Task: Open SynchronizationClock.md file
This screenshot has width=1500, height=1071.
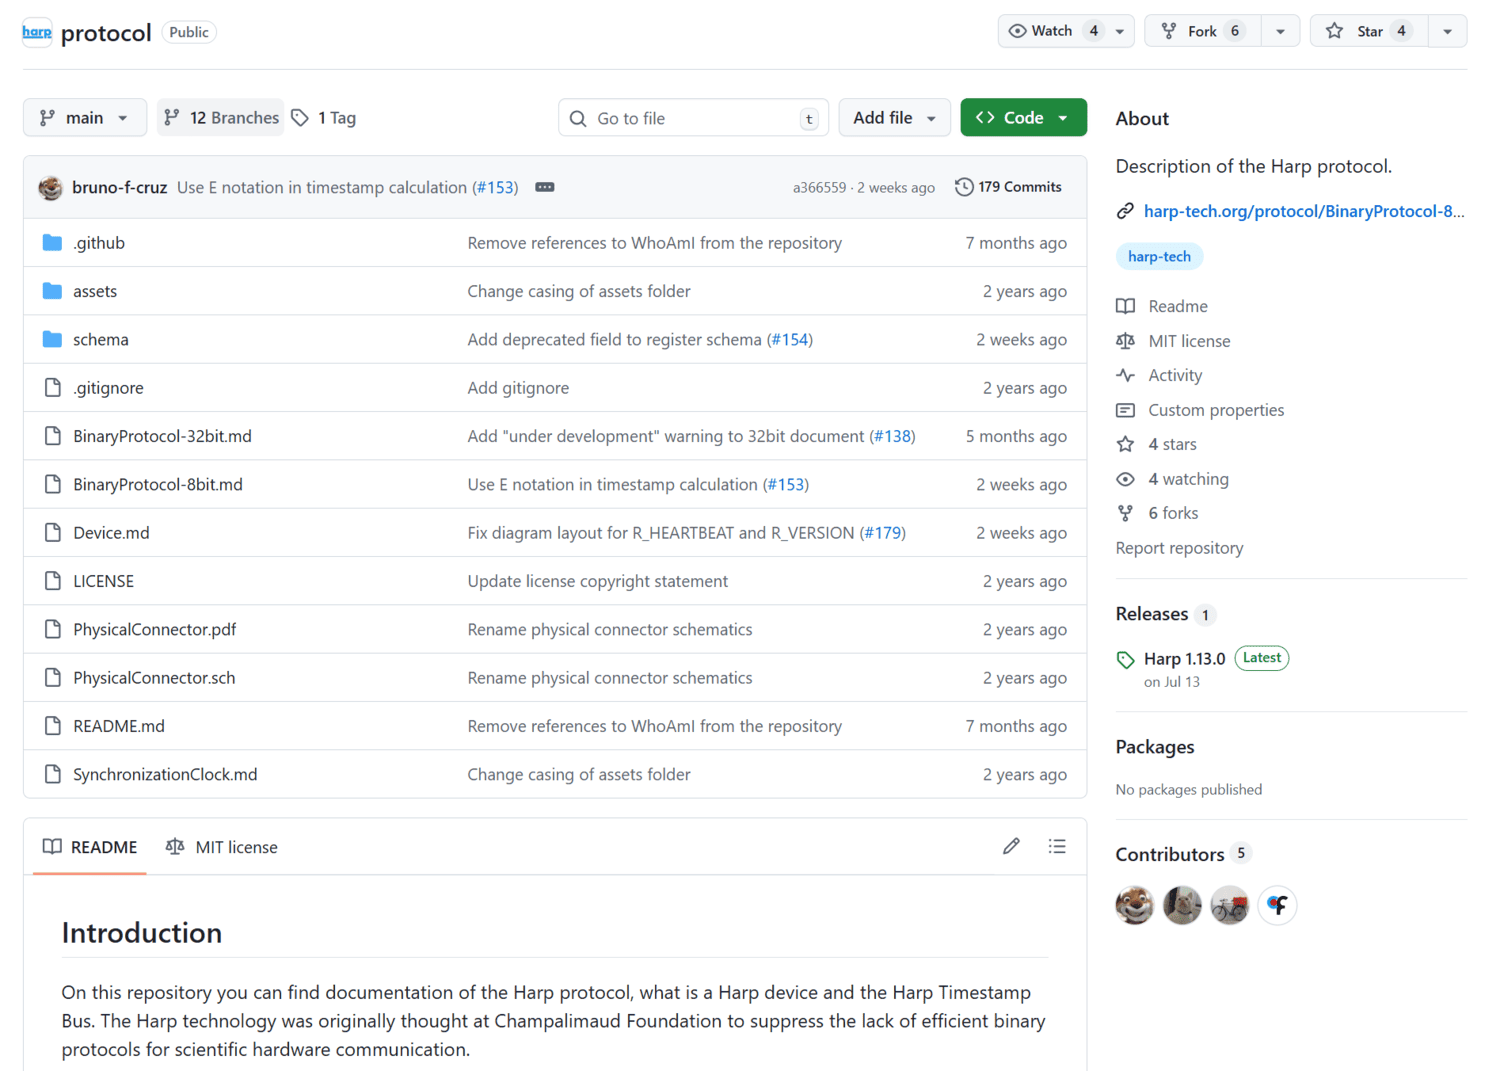Action: (x=165, y=774)
